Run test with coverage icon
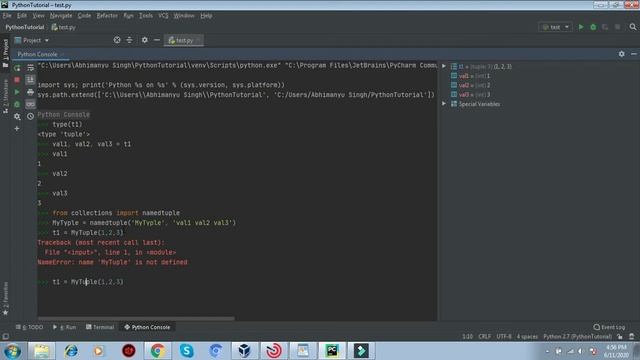The image size is (640, 360). (x=605, y=27)
